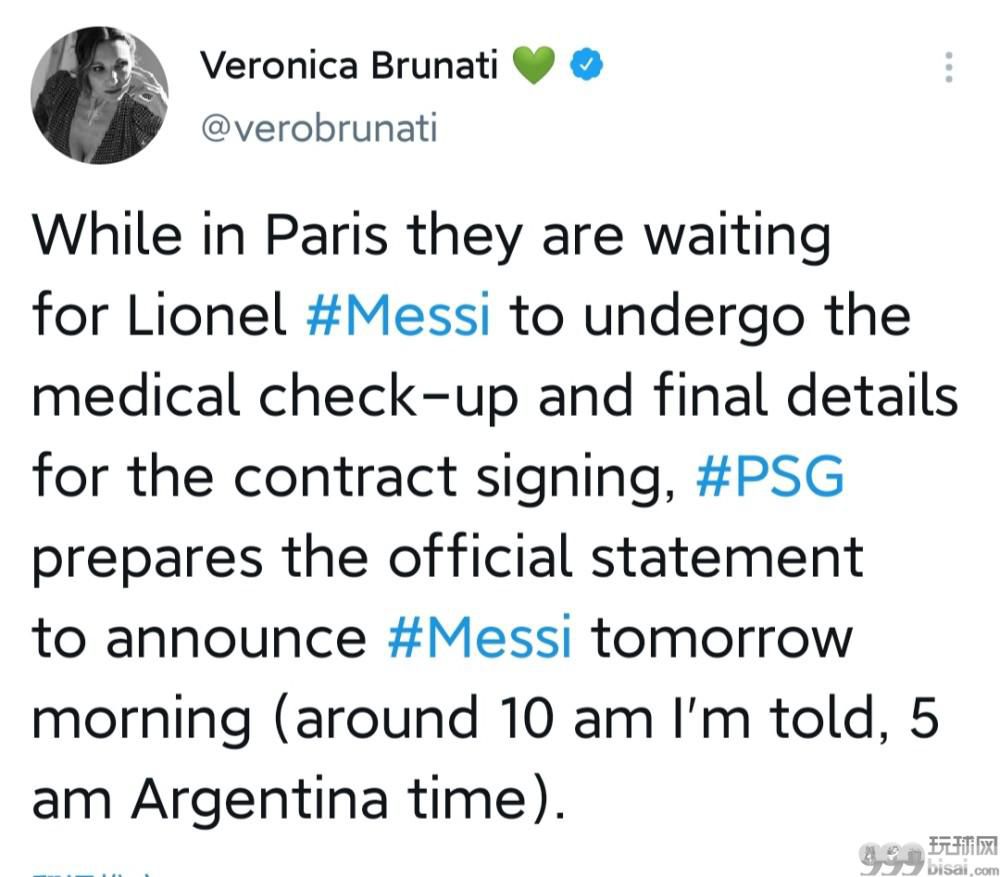The height and width of the screenshot is (877, 1000).
Task: Click the prepares the official statement line
Action: point(448,558)
